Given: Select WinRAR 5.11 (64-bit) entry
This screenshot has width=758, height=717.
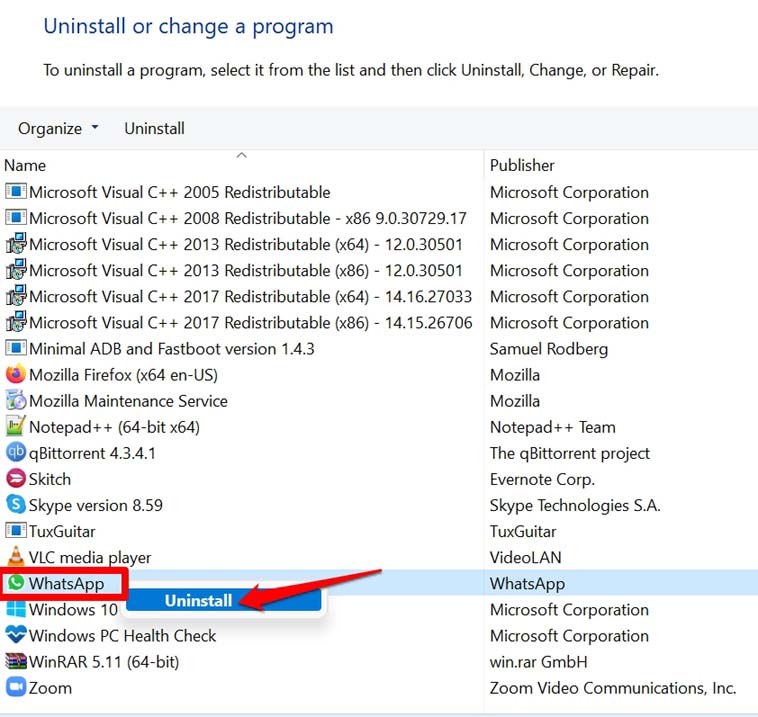Looking at the screenshot, I should 104,662.
